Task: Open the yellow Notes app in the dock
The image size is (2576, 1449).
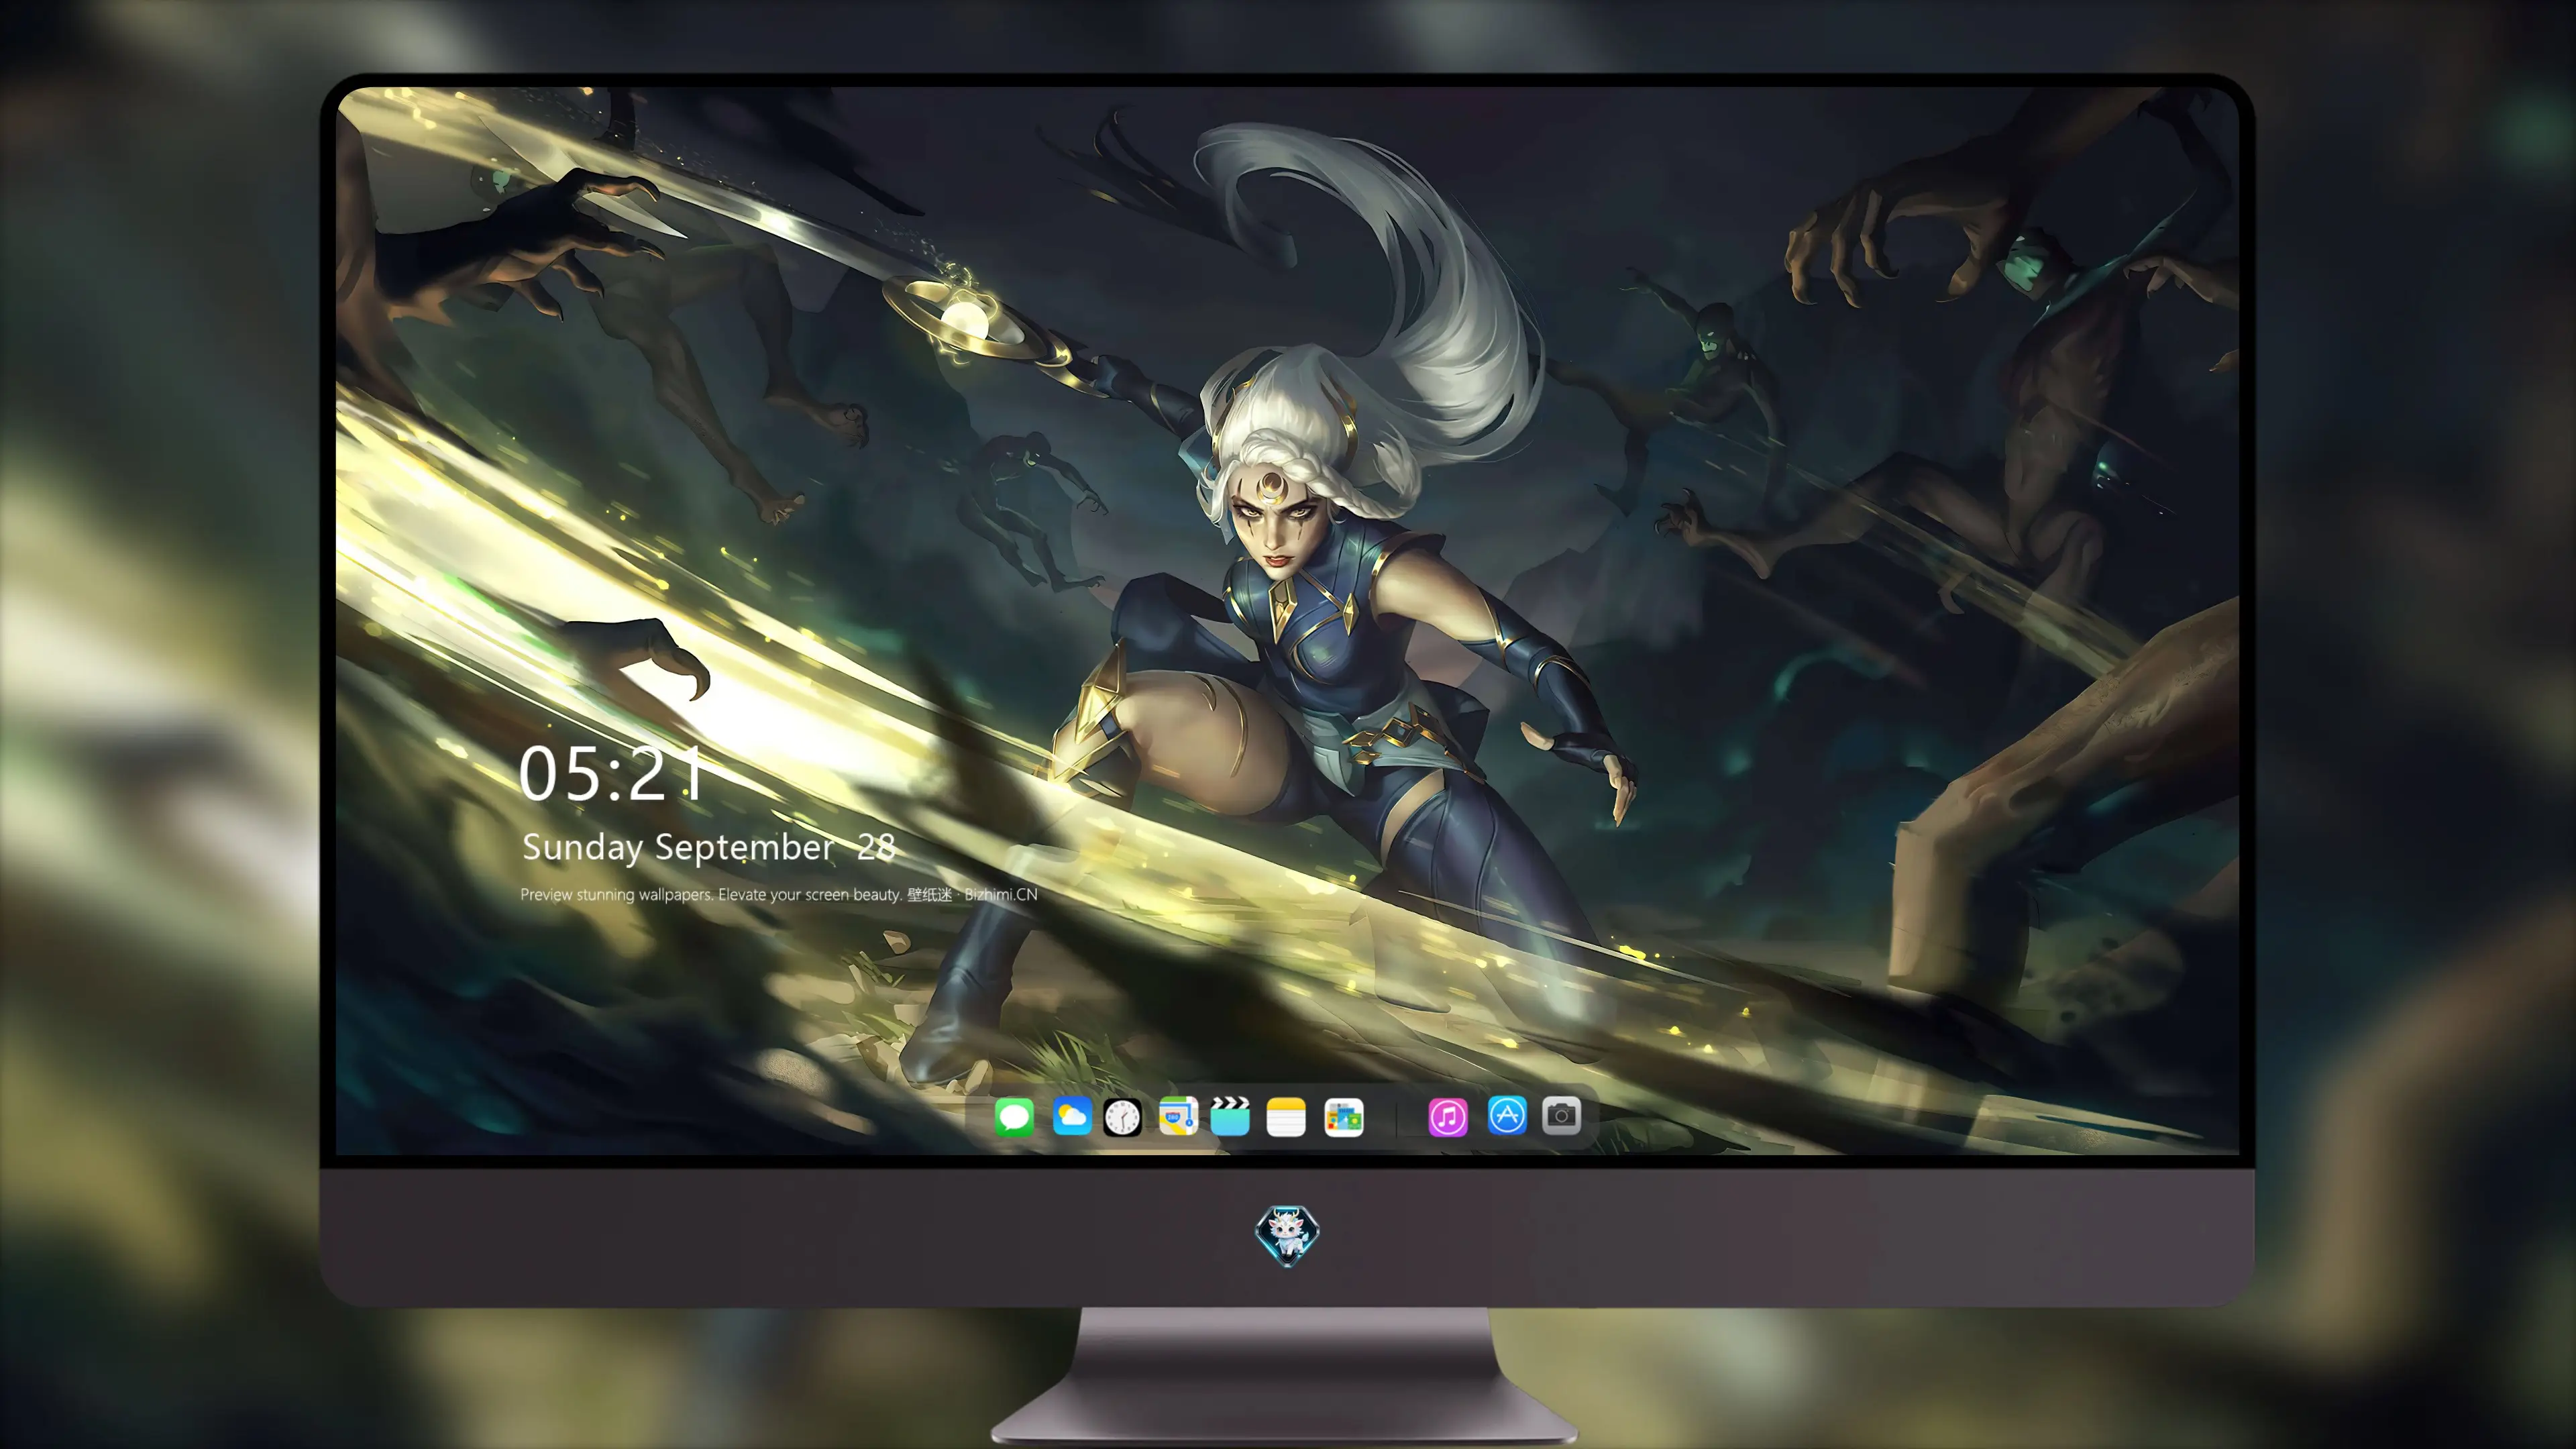Action: [x=1286, y=1117]
